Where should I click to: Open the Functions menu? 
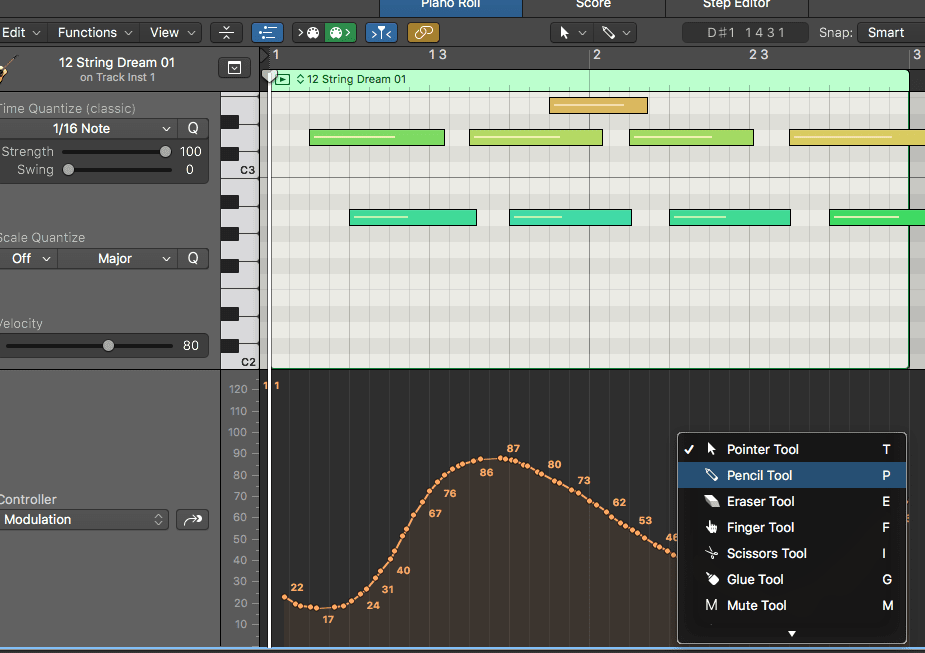click(94, 32)
